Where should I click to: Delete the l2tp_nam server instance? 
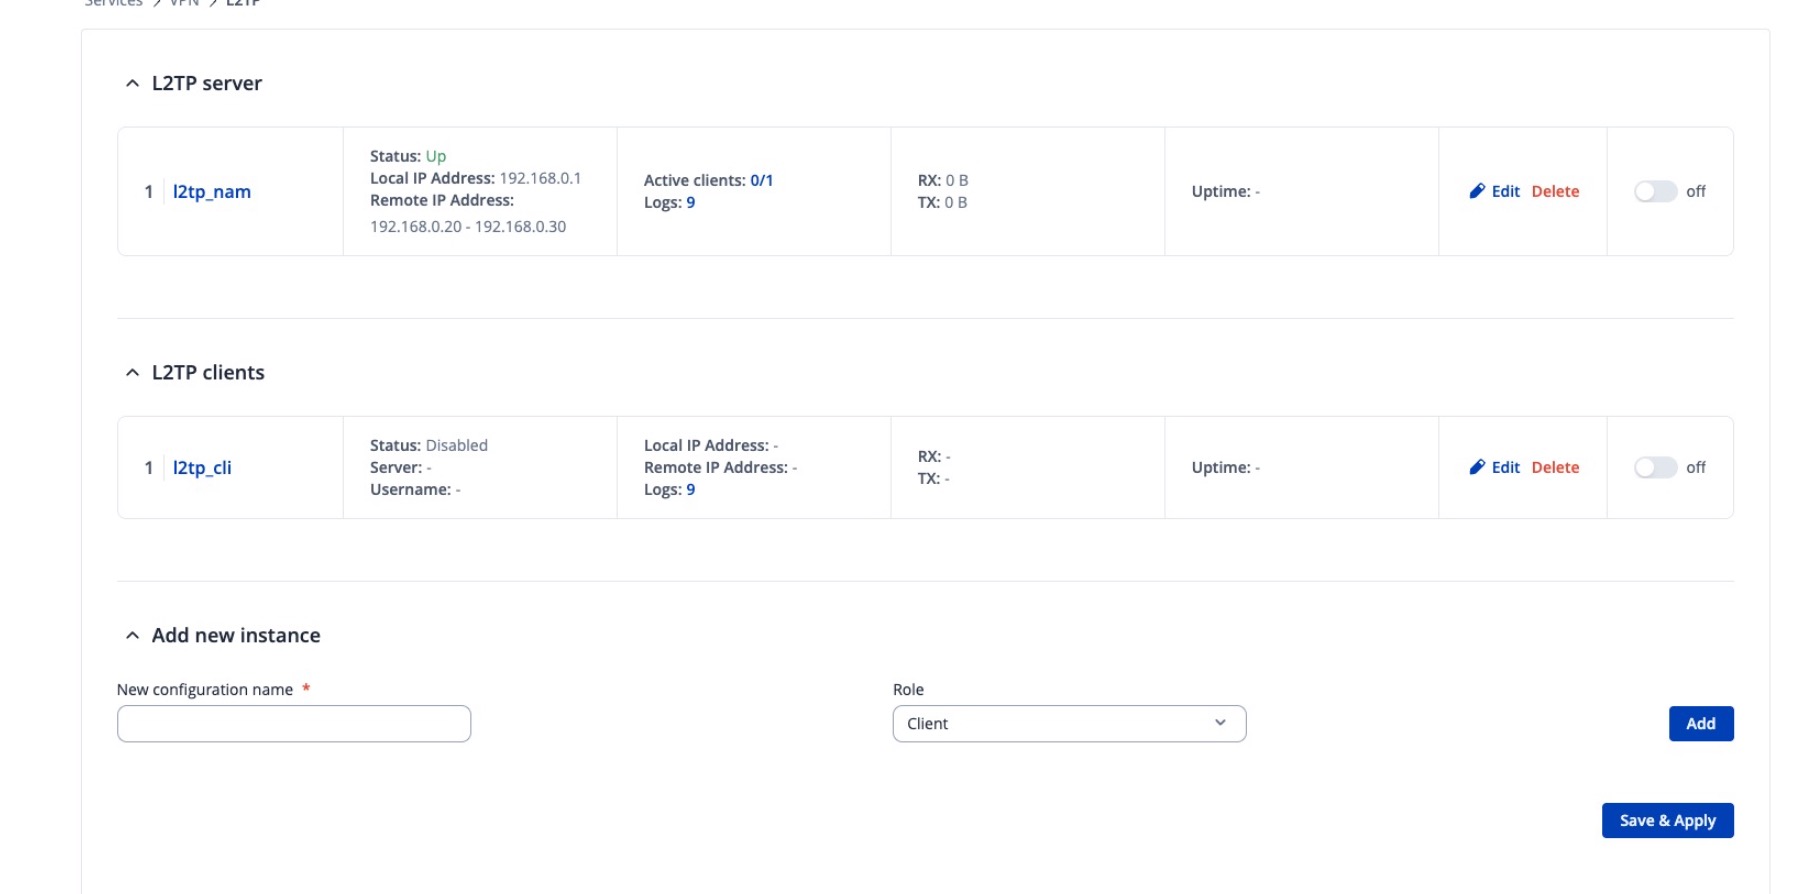(1555, 191)
